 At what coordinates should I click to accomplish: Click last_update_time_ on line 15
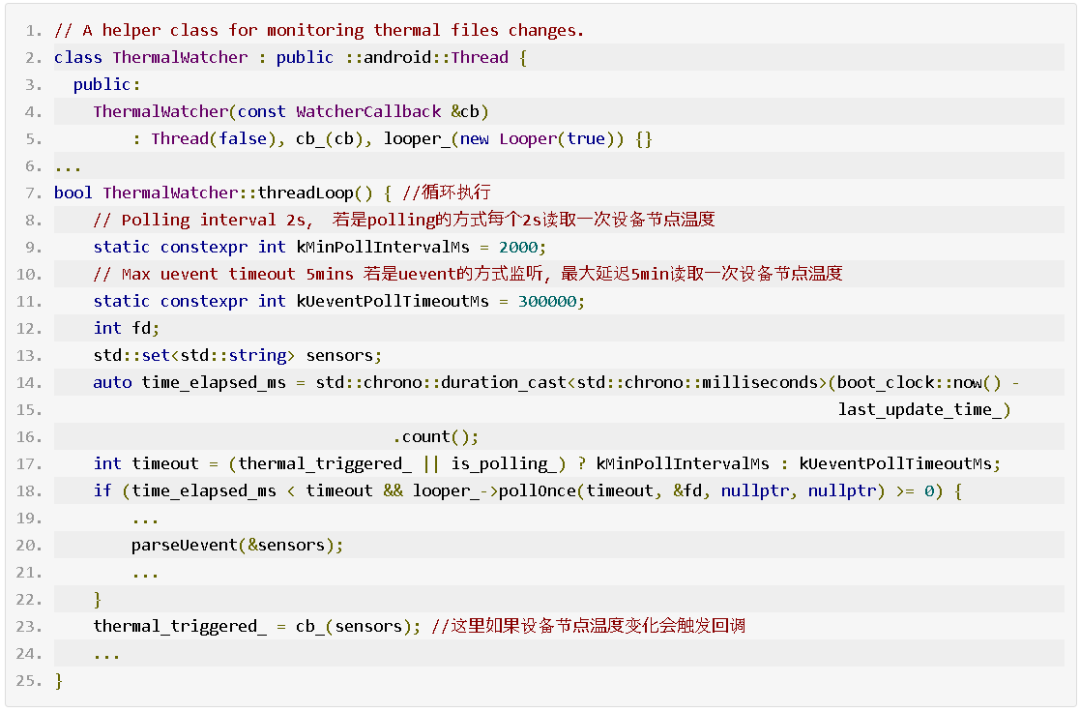pyautogui.click(x=919, y=410)
